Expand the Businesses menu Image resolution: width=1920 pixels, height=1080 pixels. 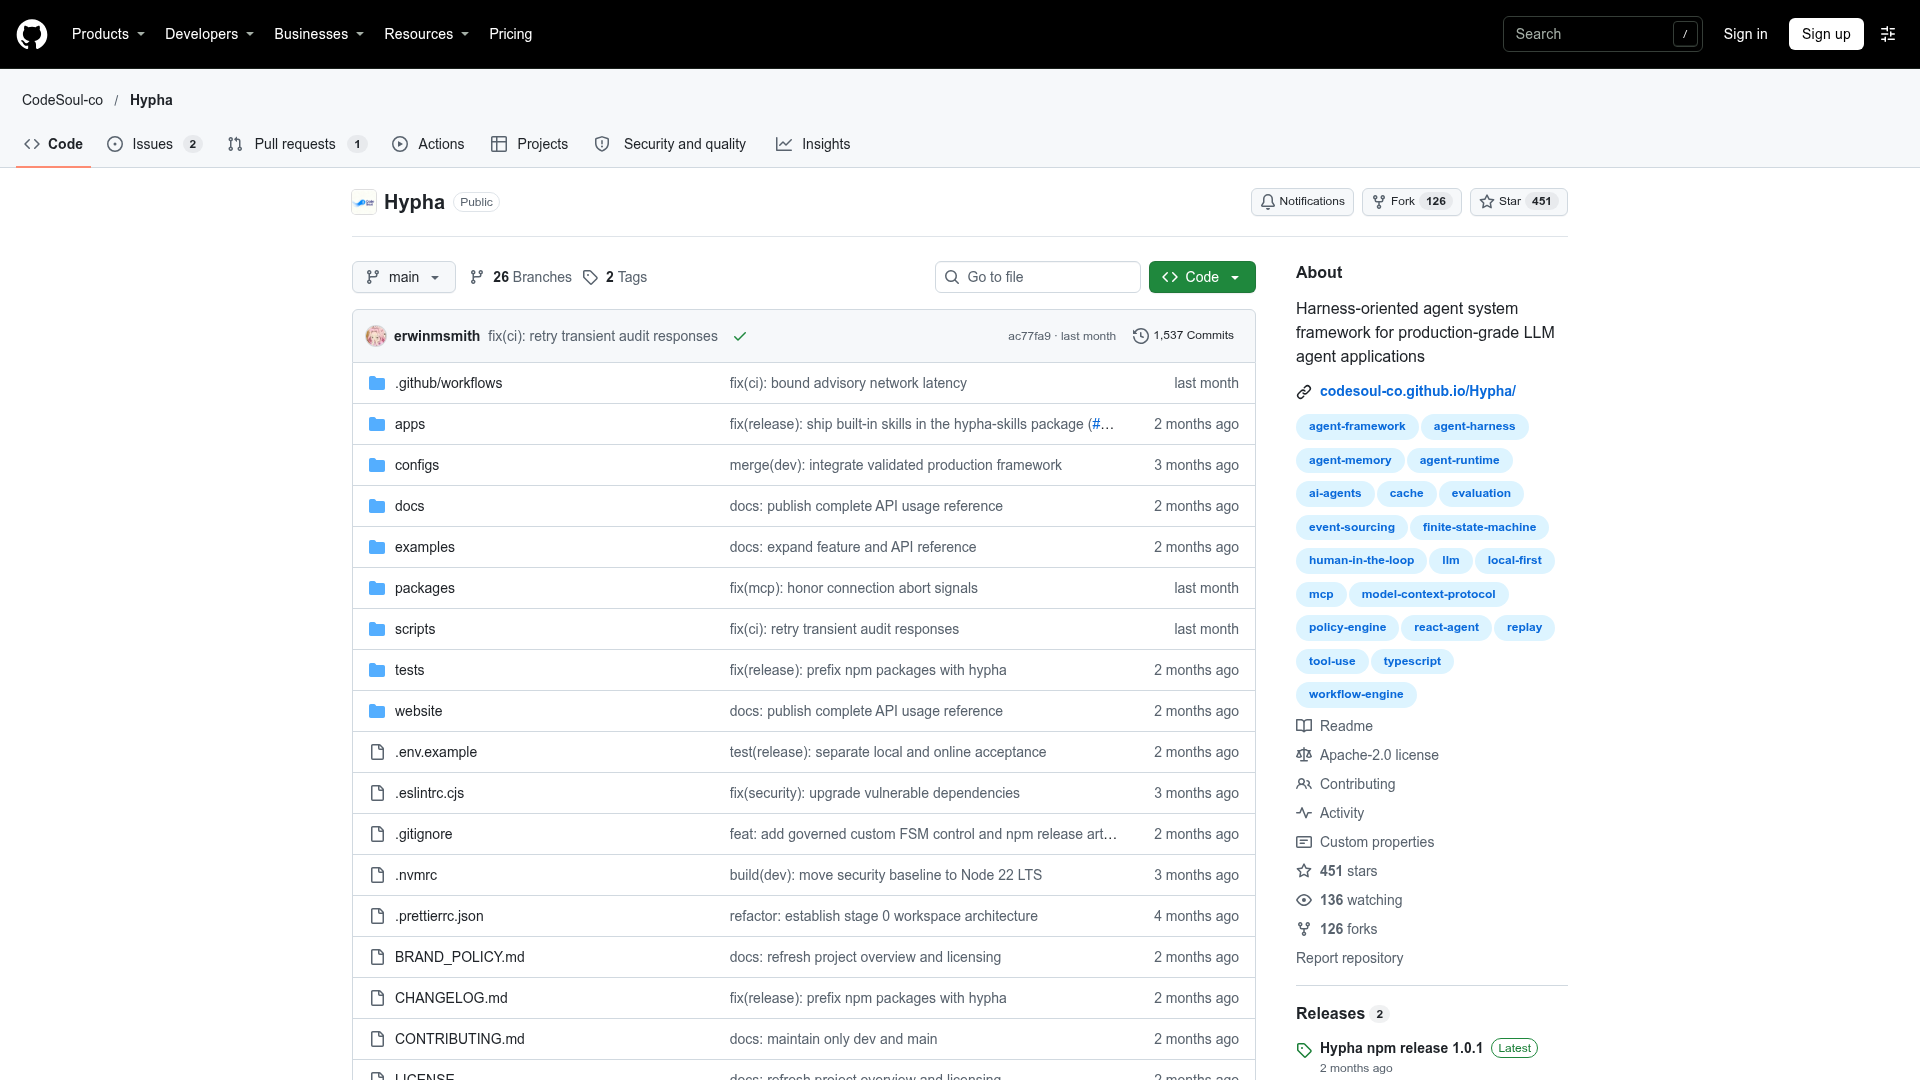click(319, 34)
